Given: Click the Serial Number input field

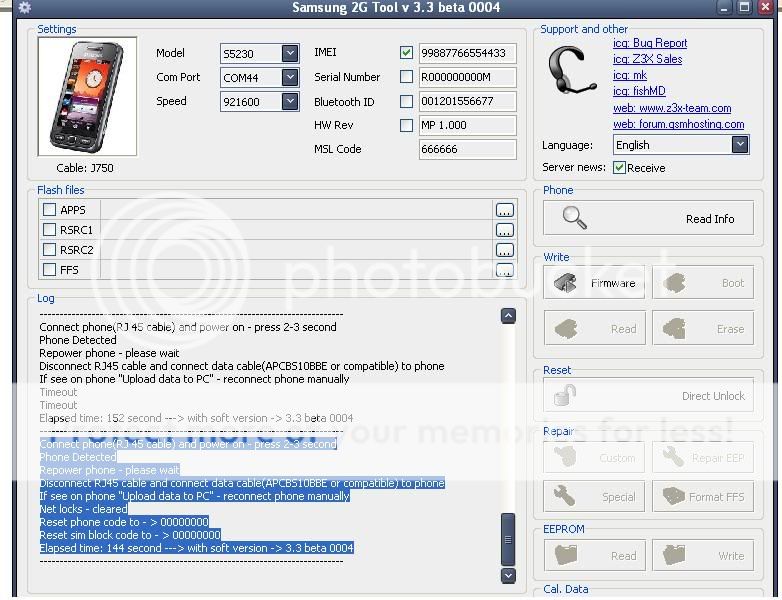Looking at the screenshot, I should click(467, 77).
